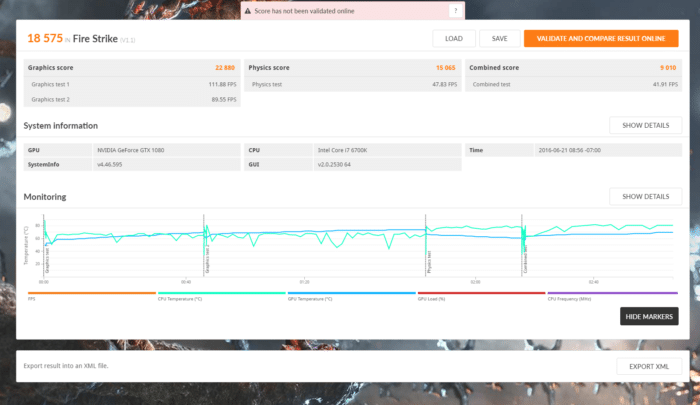Click the overall score 18 575
This screenshot has height=405, width=700.
(x=45, y=38)
